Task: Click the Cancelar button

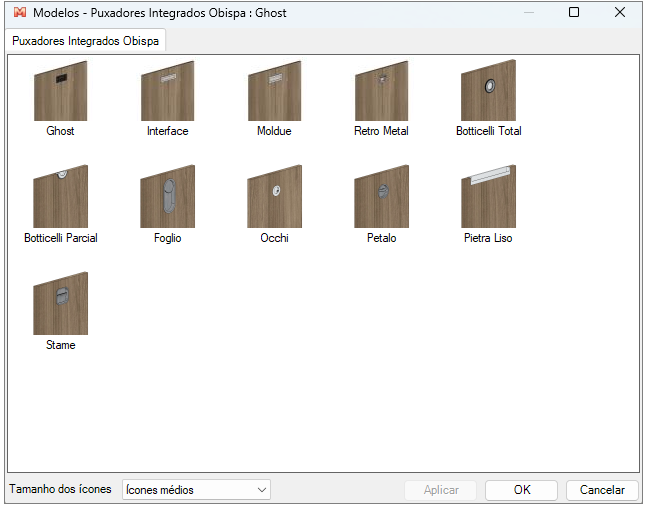Action: [602, 490]
